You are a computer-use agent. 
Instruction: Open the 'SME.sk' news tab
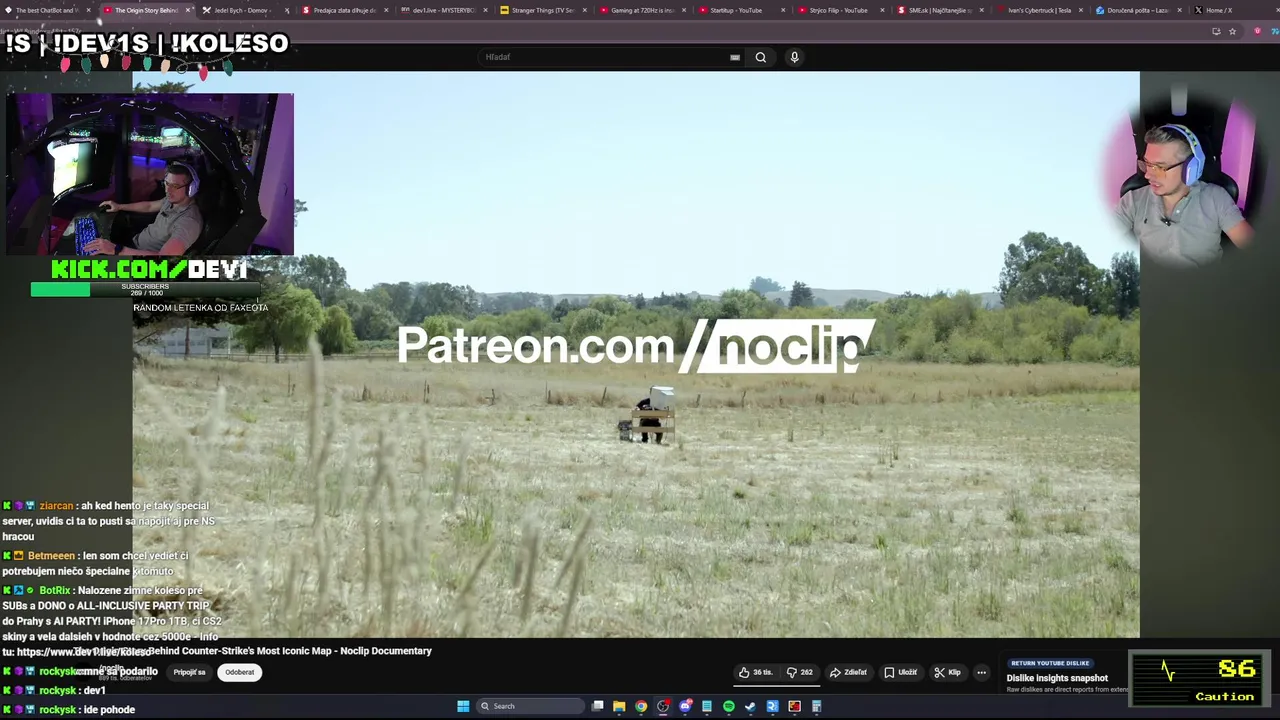tap(939, 10)
